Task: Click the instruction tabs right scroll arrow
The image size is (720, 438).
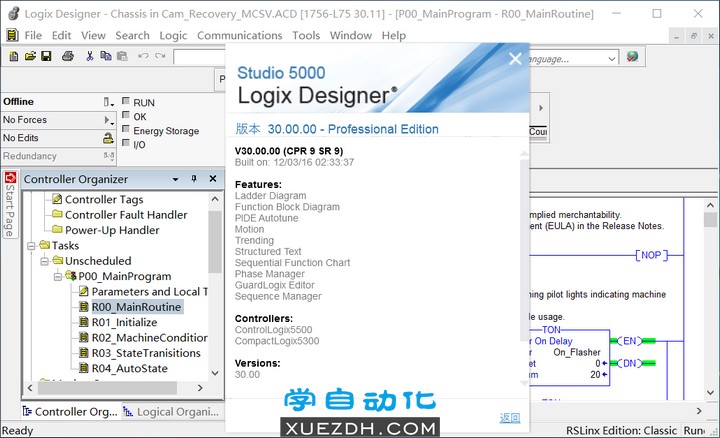Action: pyautogui.click(x=541, y=108)
